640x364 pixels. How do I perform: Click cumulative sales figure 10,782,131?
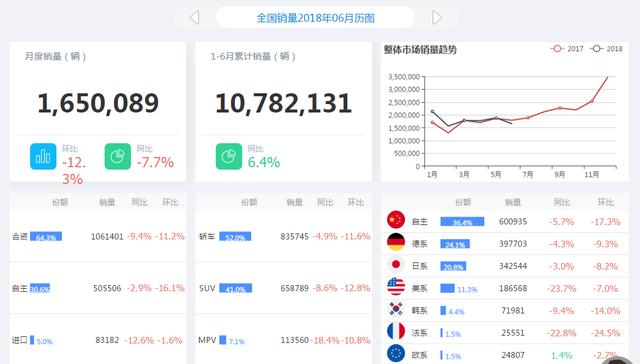283,103
